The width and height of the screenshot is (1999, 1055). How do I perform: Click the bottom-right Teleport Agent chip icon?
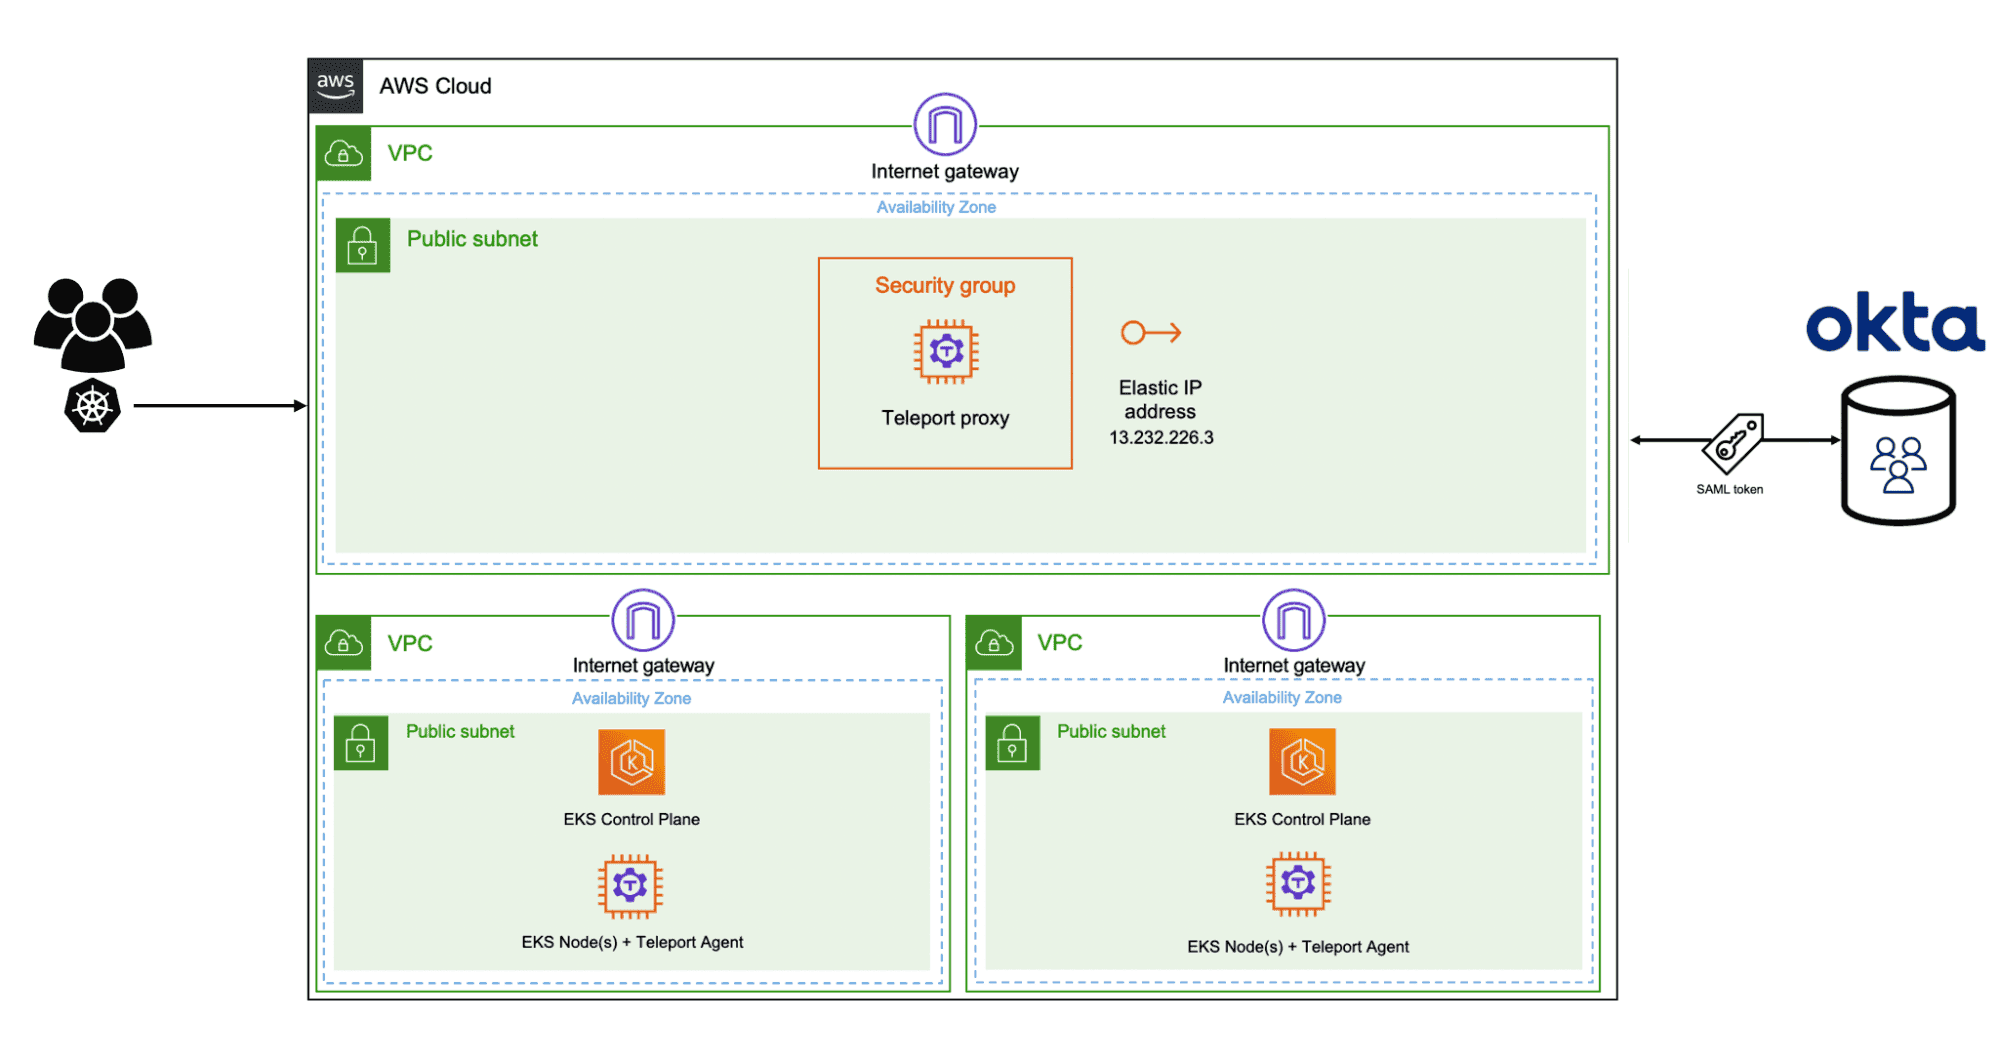click(x=1298, y=884)
